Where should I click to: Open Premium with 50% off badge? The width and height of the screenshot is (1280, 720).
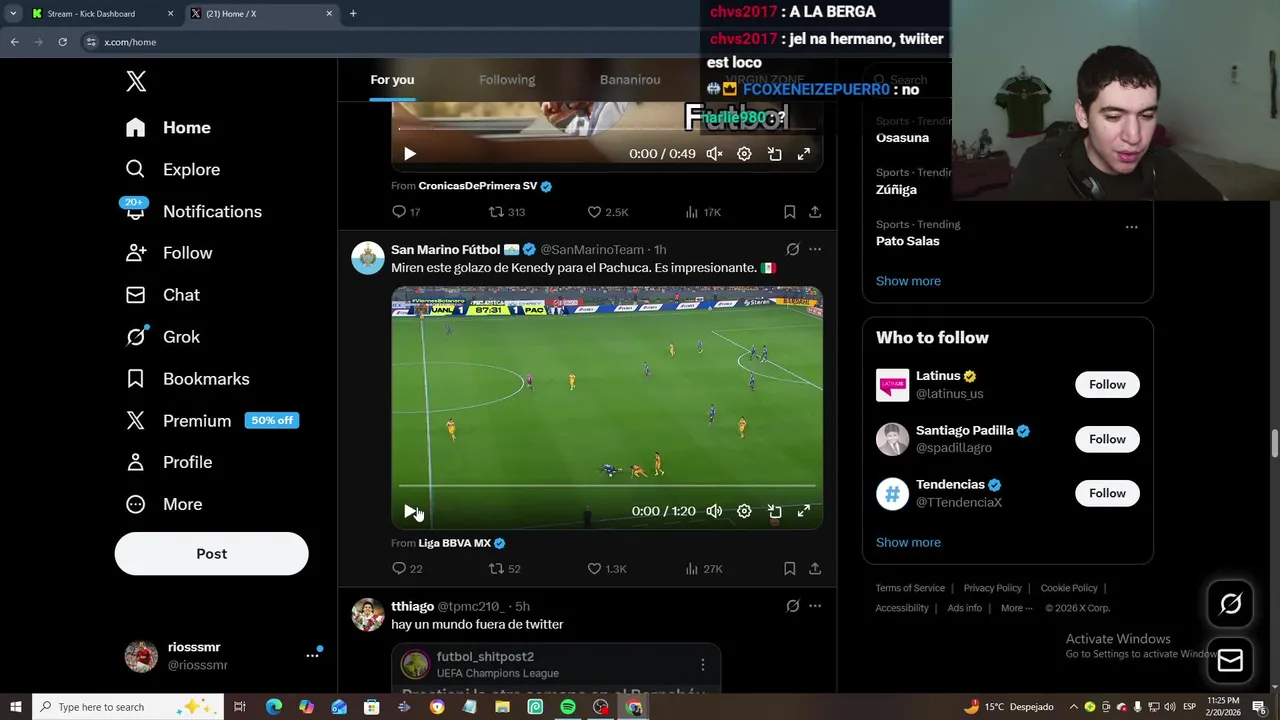point(212,421)
